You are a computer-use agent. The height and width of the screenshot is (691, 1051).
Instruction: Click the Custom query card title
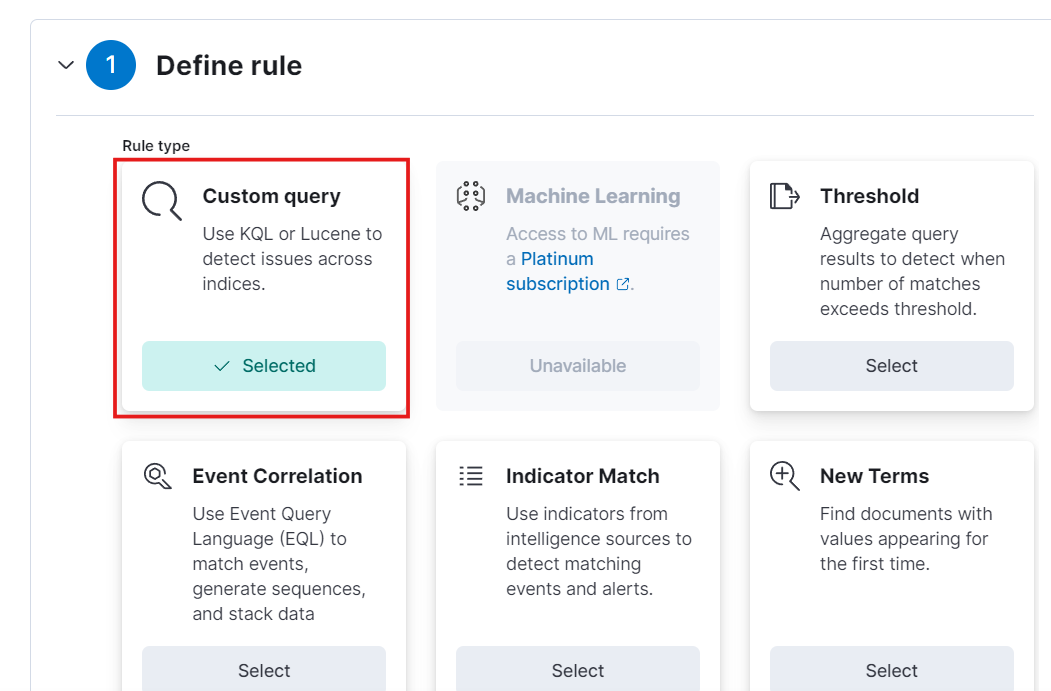(x=271, y=196)
